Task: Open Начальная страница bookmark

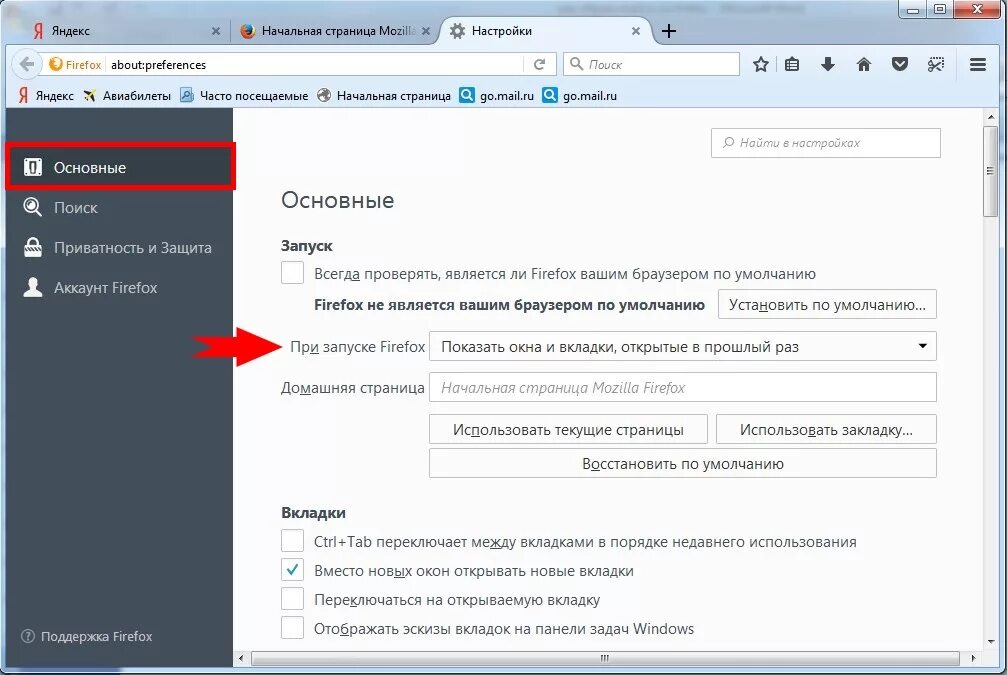Action: [384, 96]
